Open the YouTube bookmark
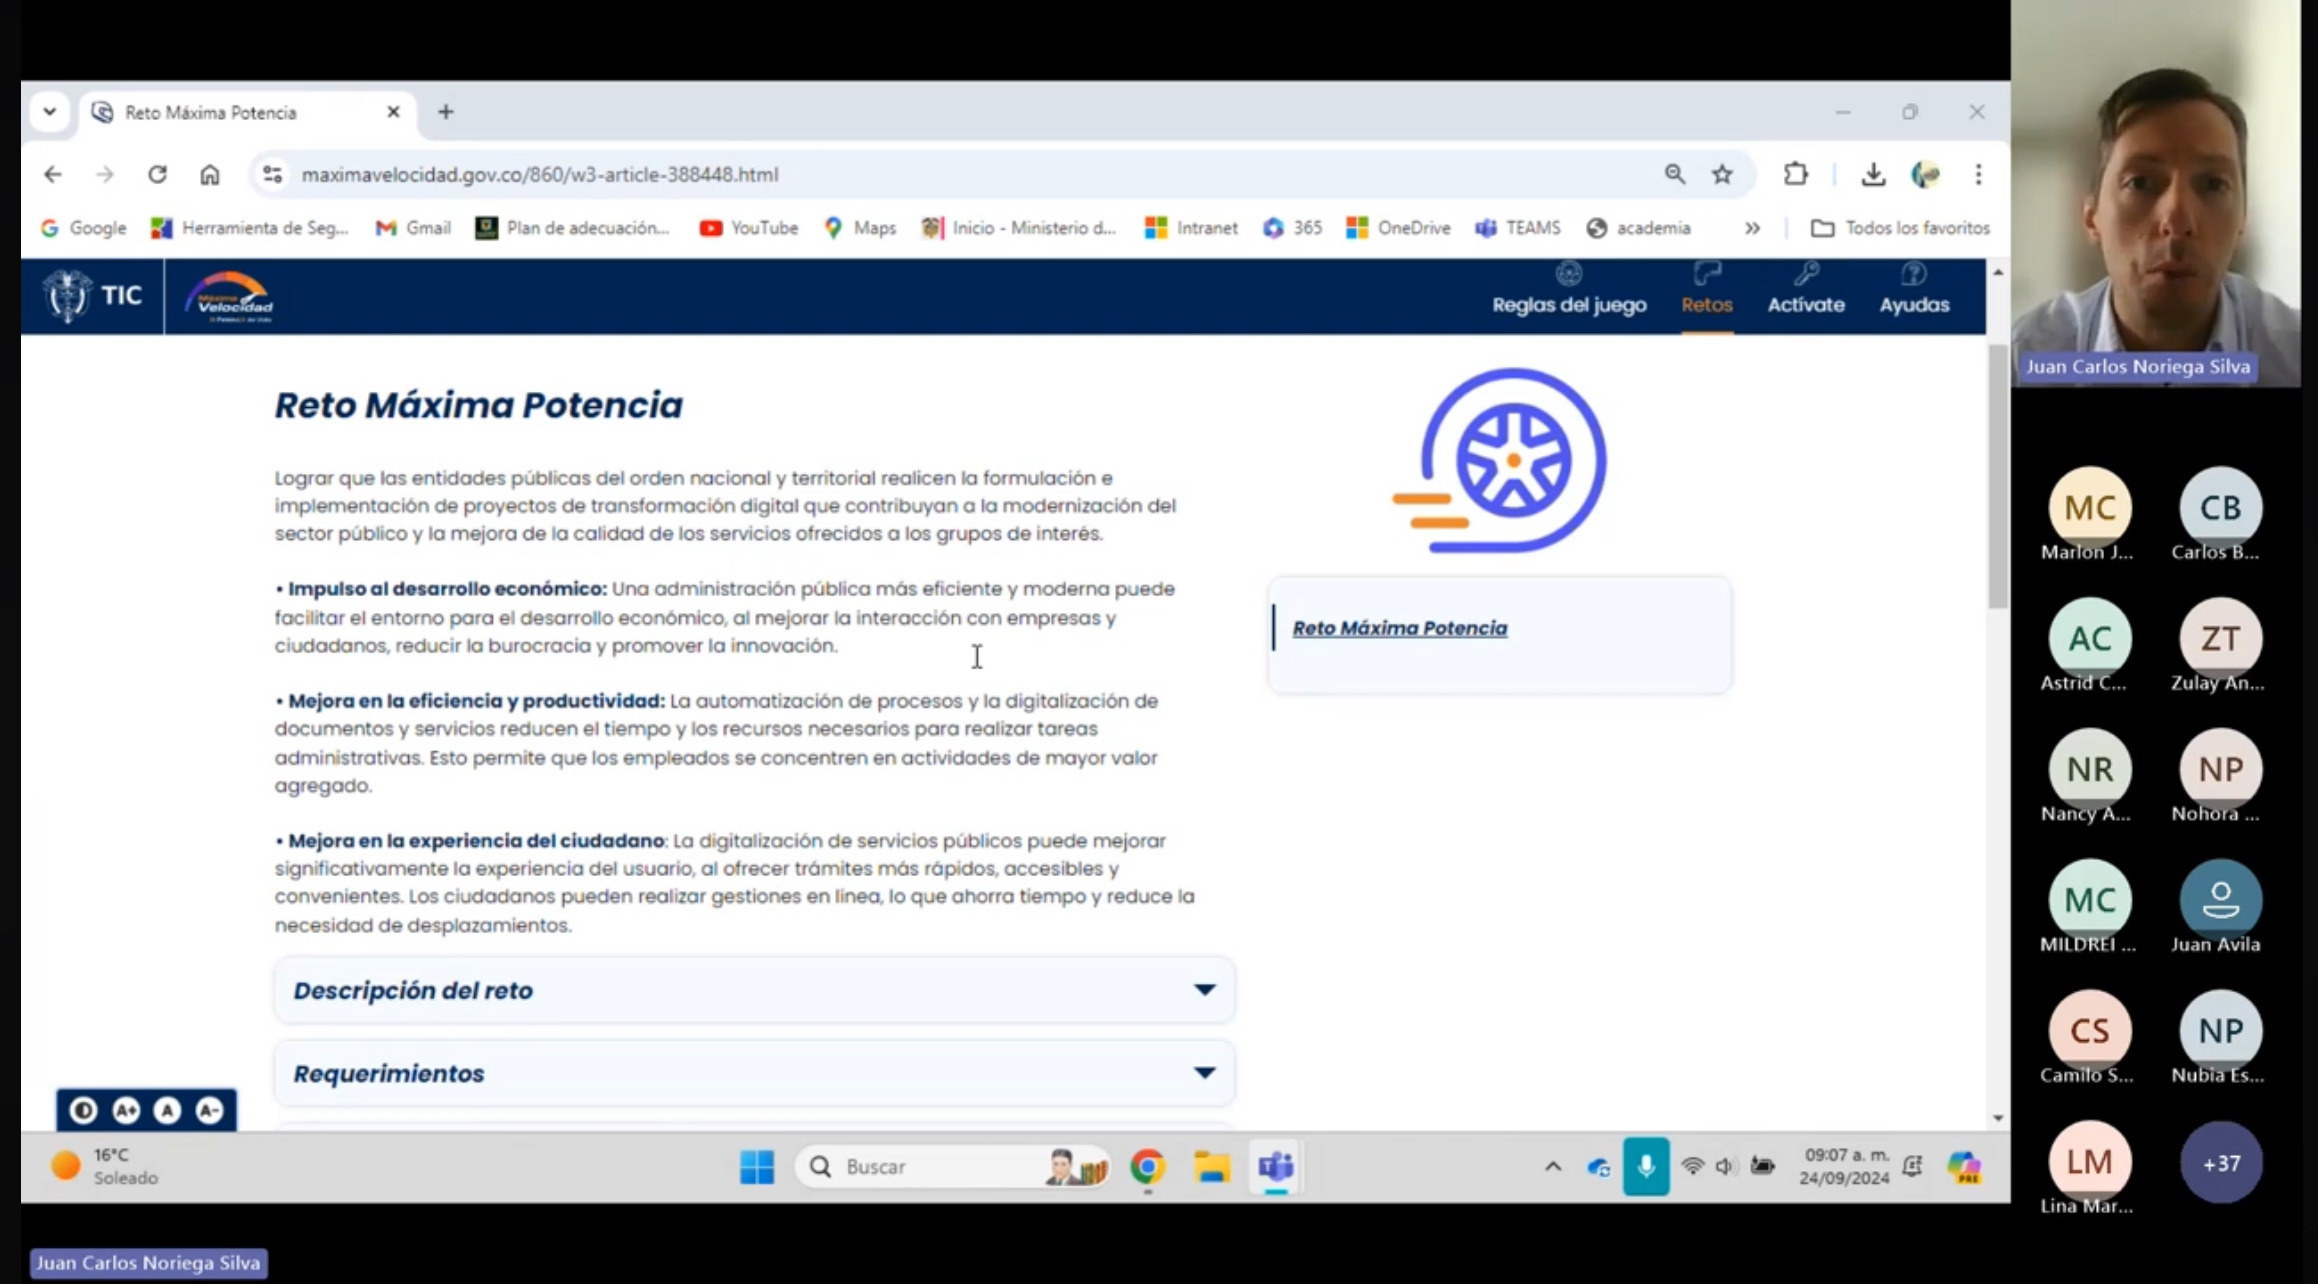Viewport: 2318px width, 1284px height. pyautogui.click(x=749, y=228)
